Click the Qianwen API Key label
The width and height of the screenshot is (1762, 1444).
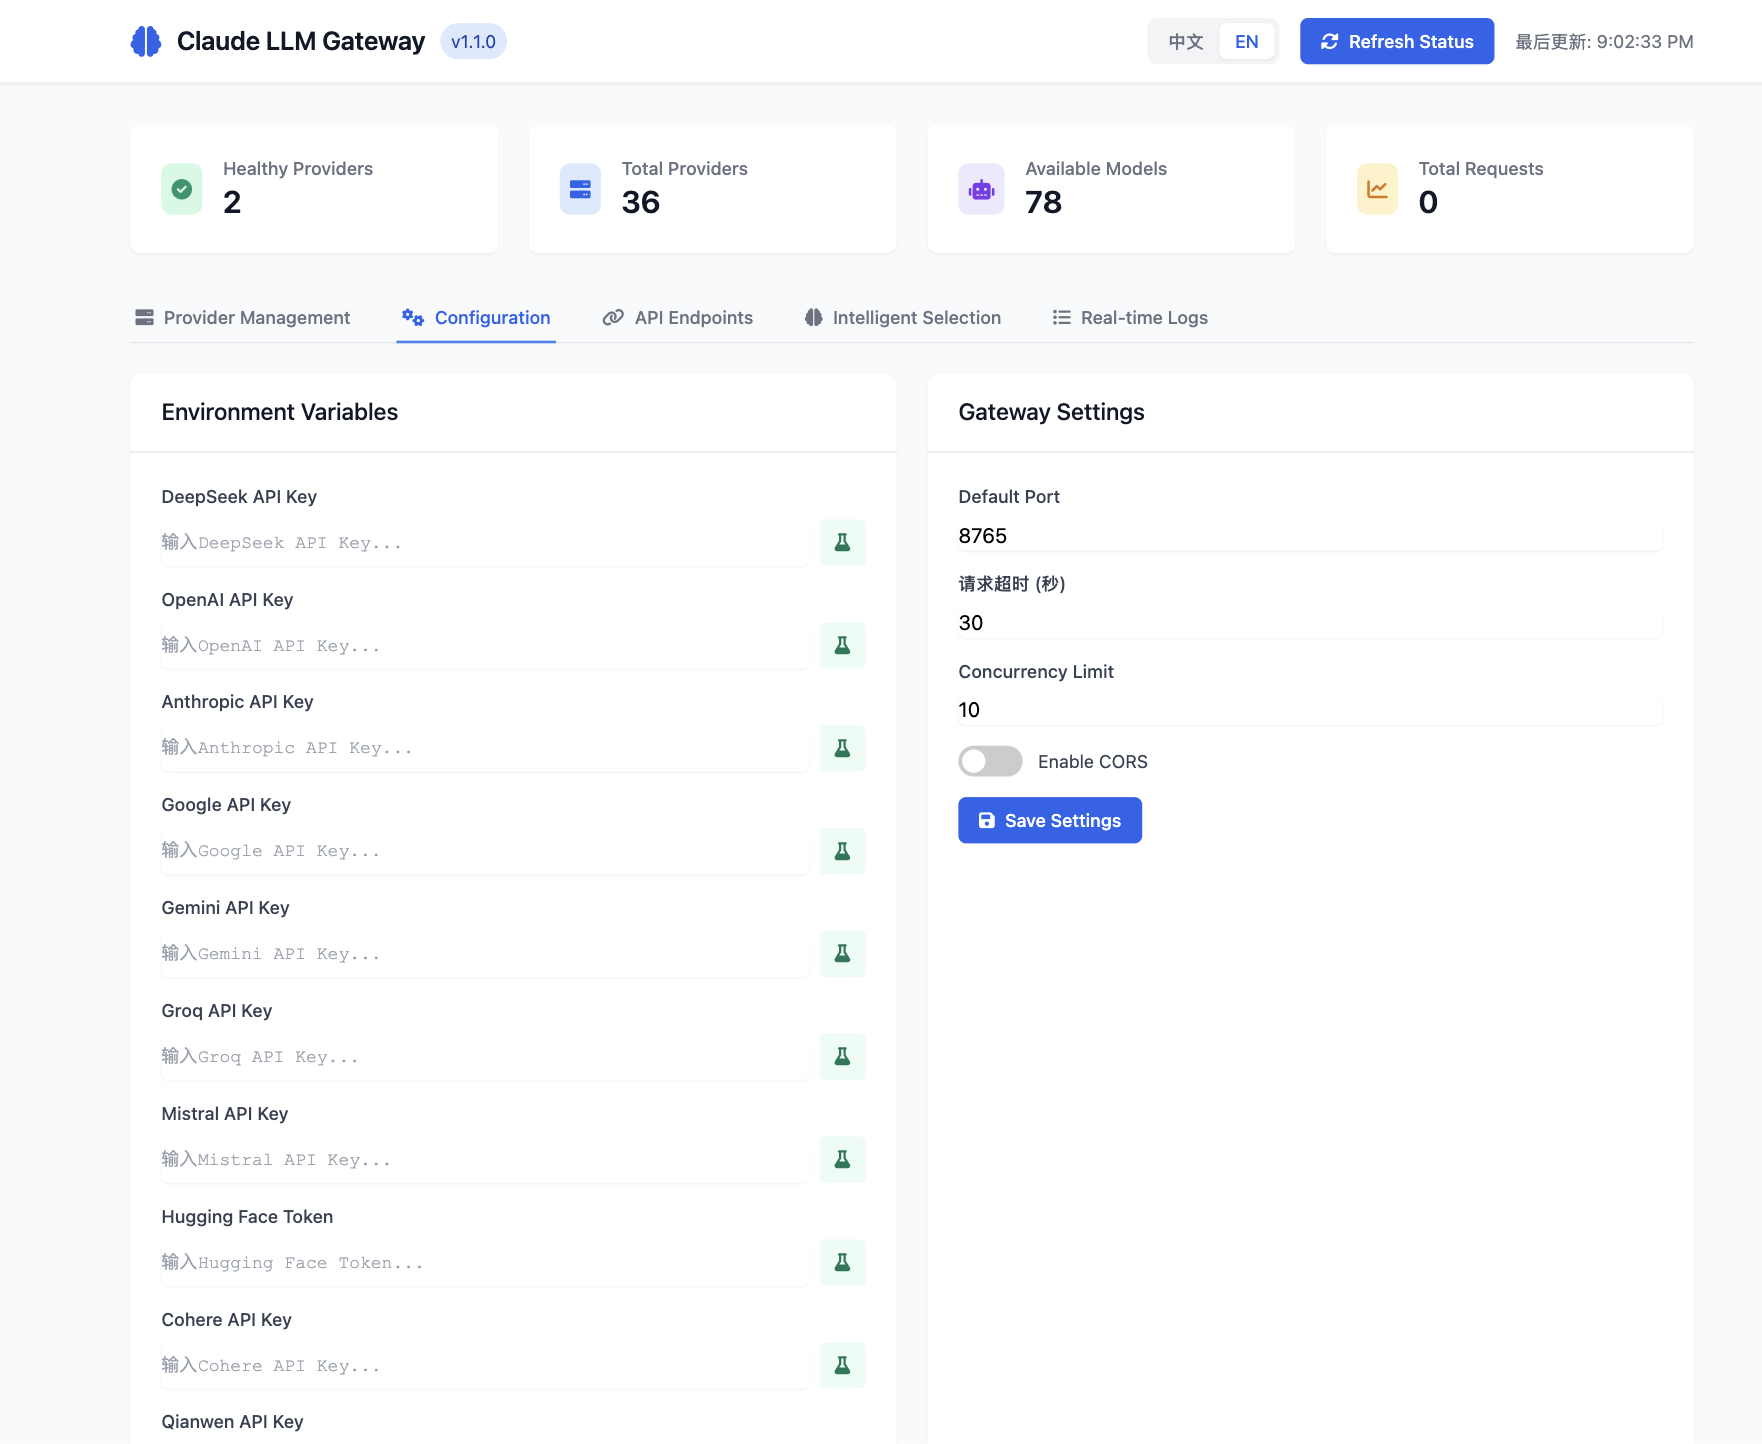[x=232, y=1422]
